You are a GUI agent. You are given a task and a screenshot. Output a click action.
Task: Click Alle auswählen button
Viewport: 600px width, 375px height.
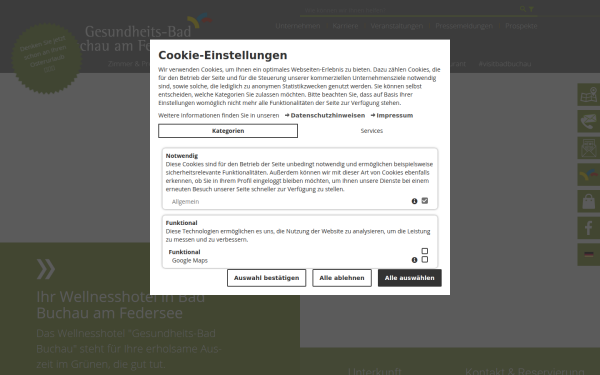click(409, 278)
